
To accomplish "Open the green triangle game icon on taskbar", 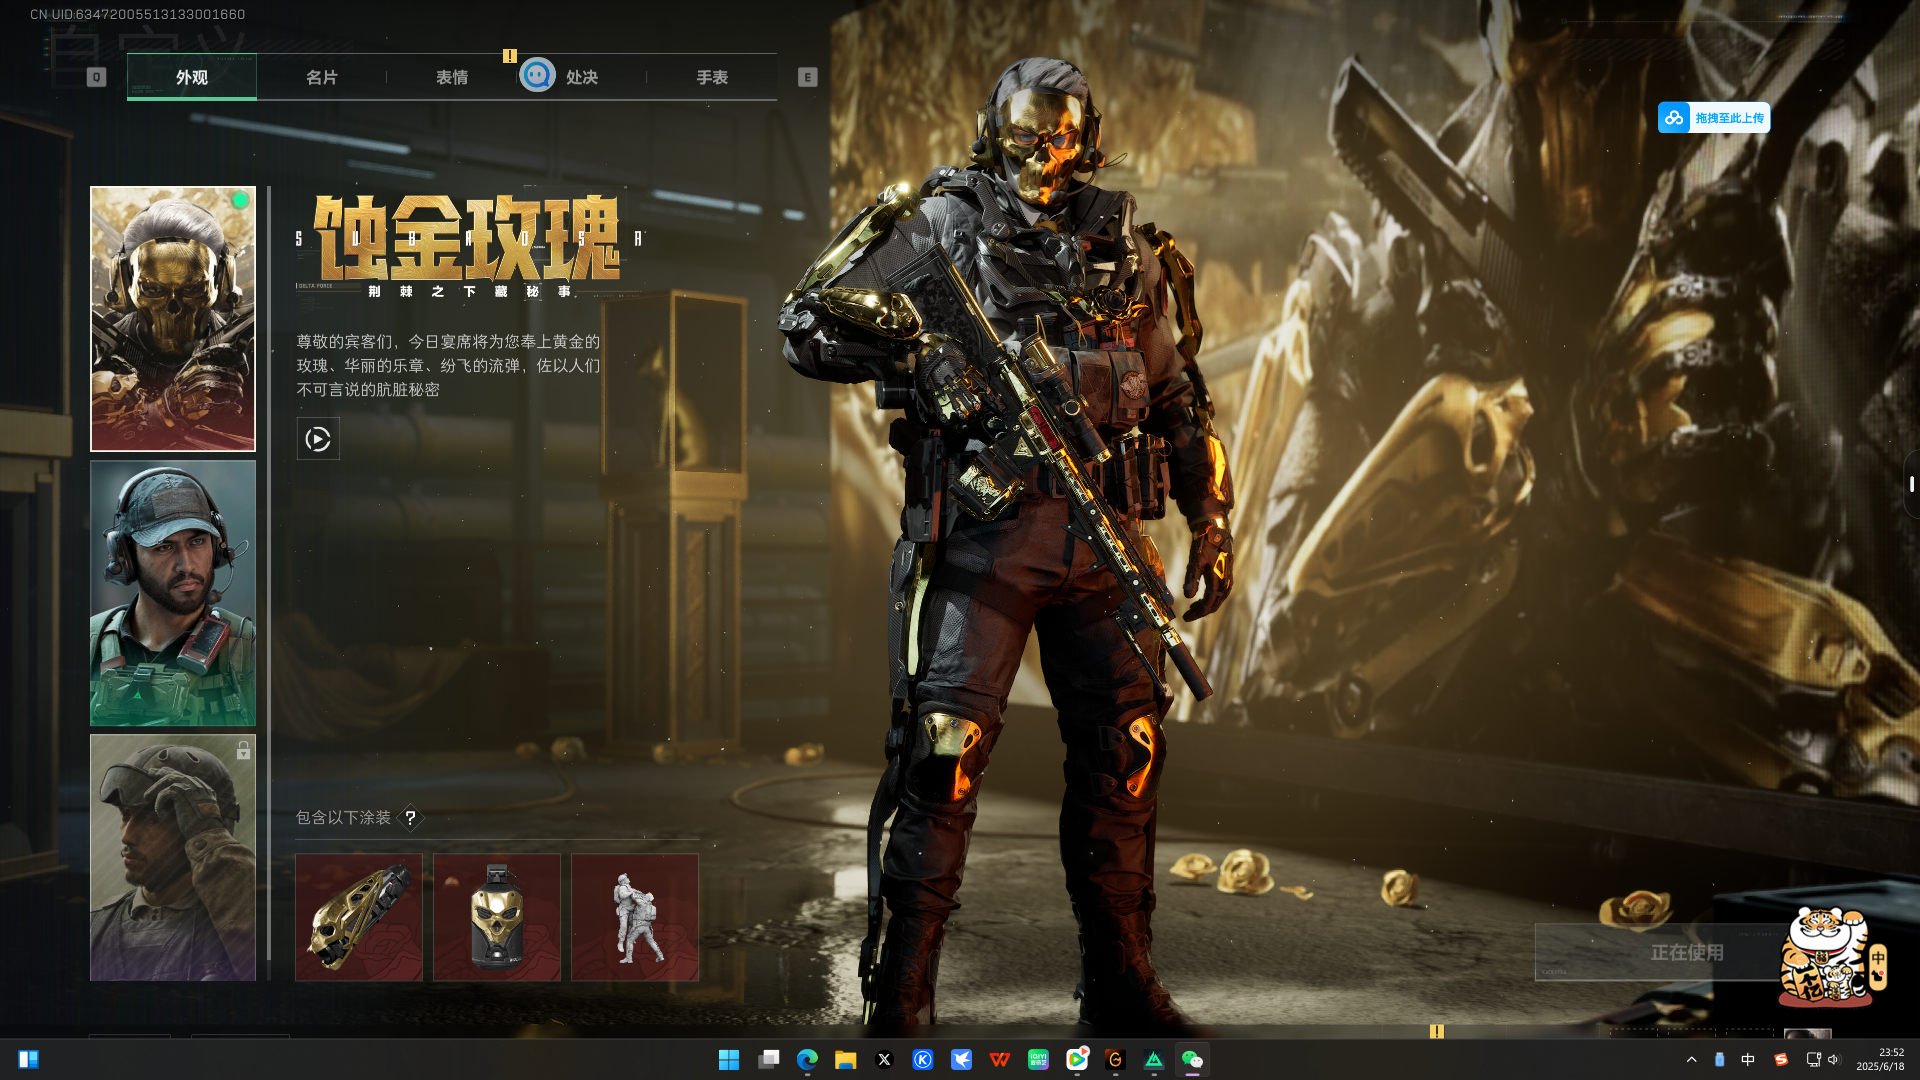I will click(x=1154, y=1060).
